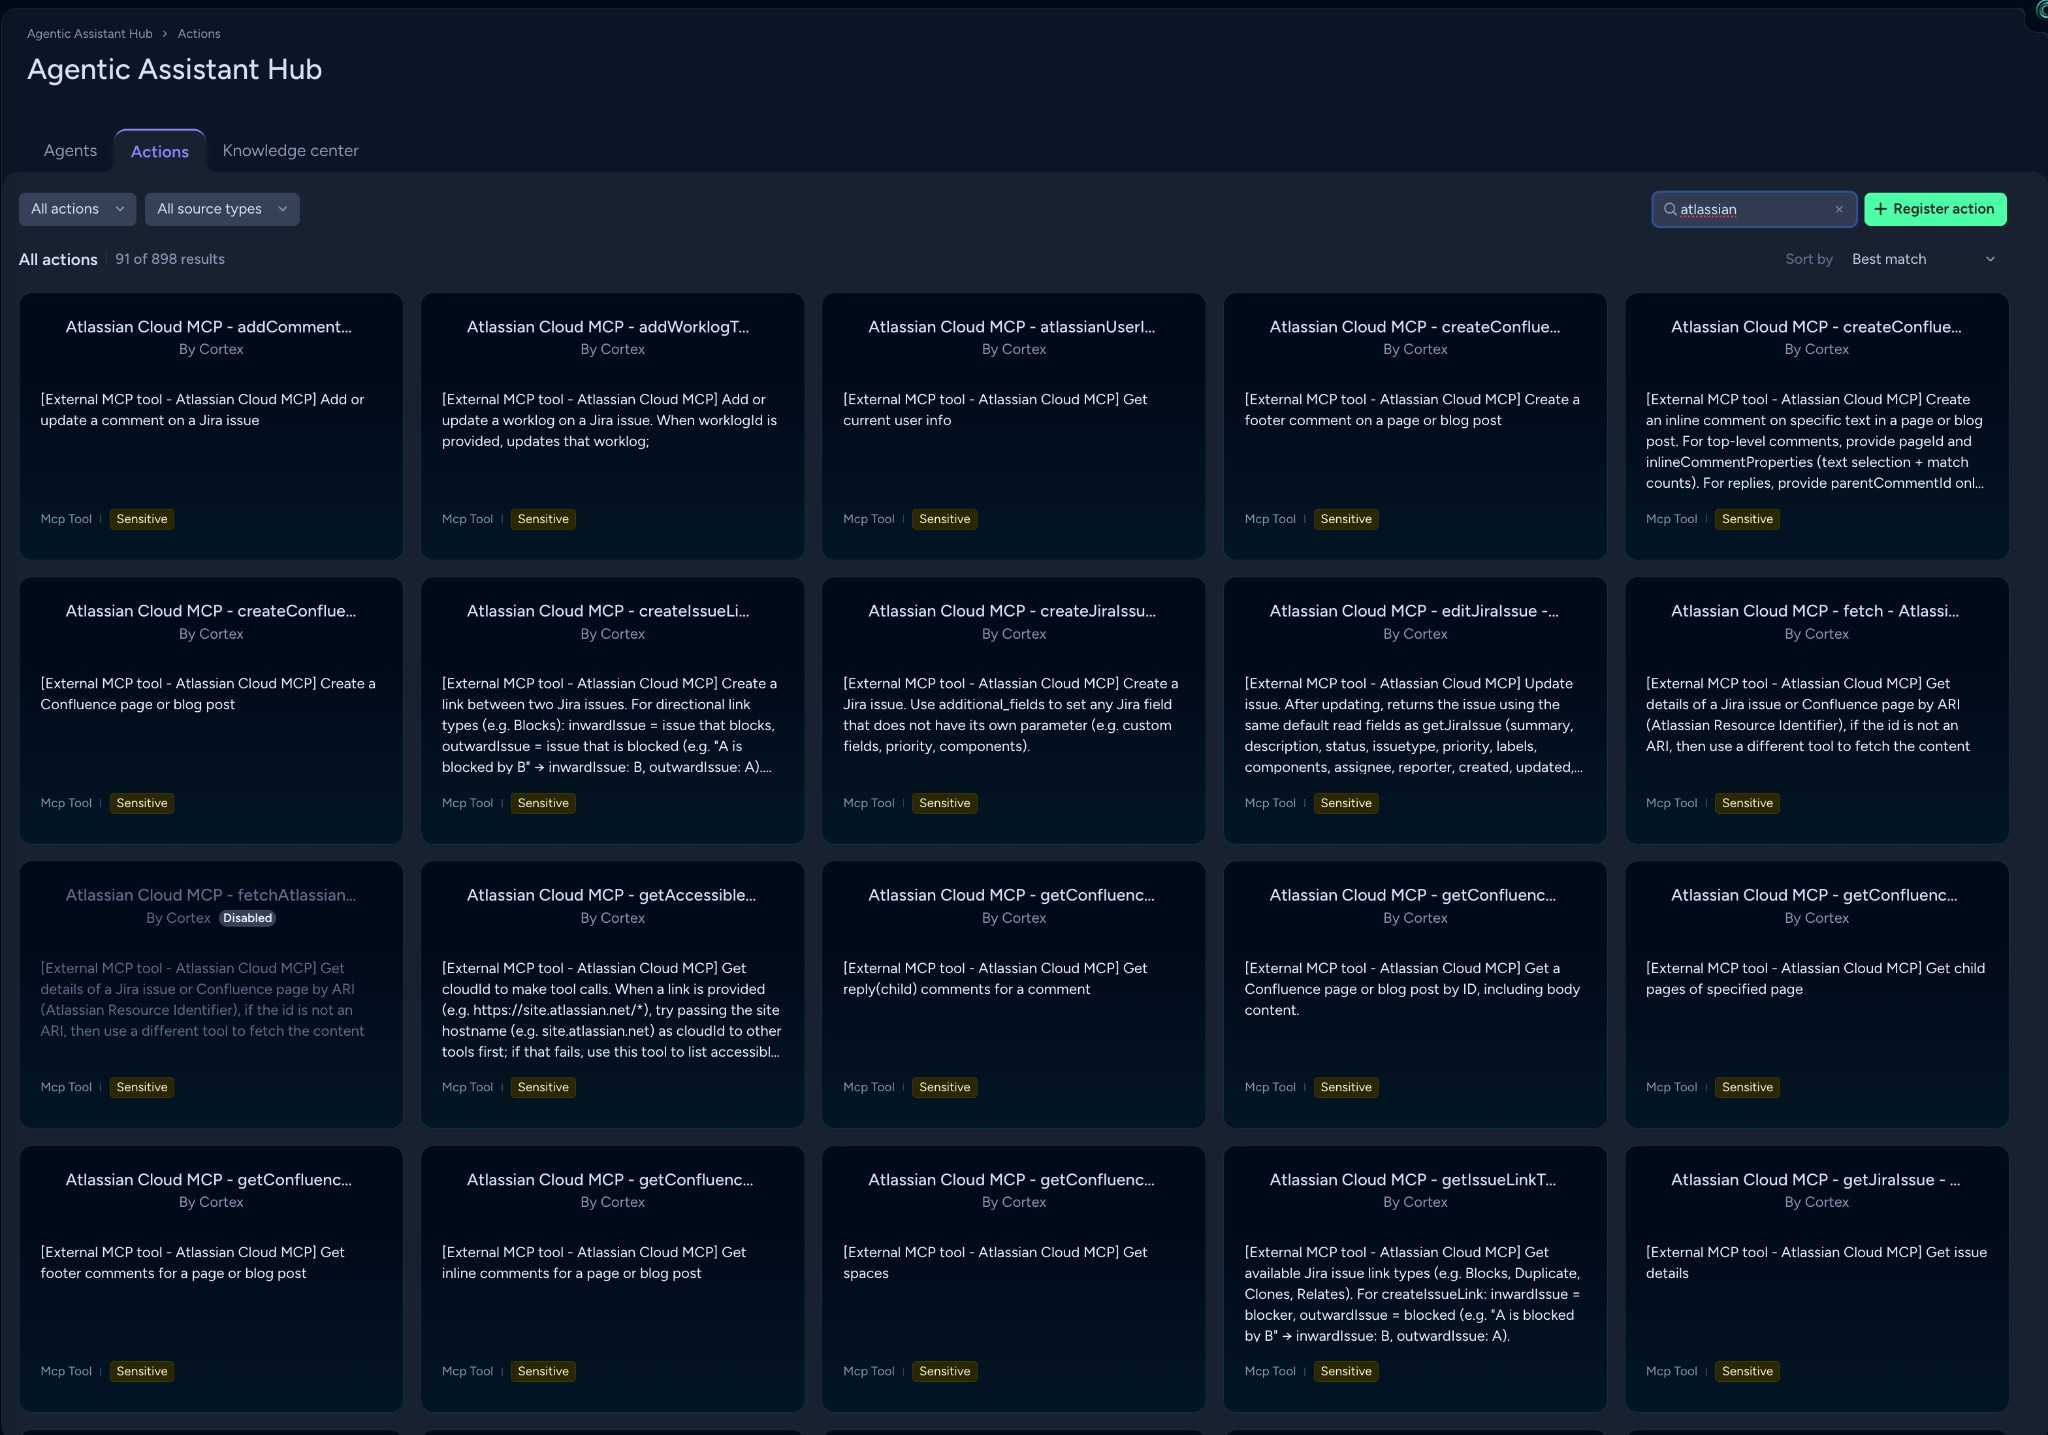The height and width of the screenshot is (1435, 2048).
Task: Open the getIssueLinkT... action card
Action: [1415, 1279]
